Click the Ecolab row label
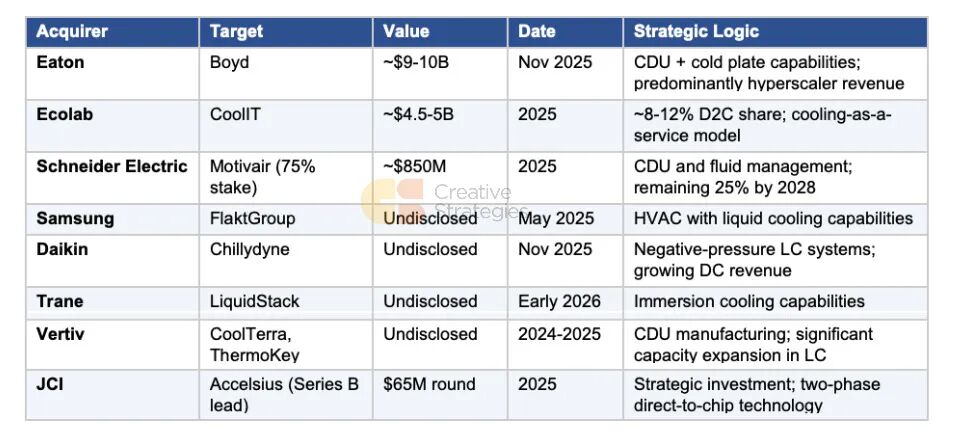This screenshot has width=962, height=448. pos(65,114)
